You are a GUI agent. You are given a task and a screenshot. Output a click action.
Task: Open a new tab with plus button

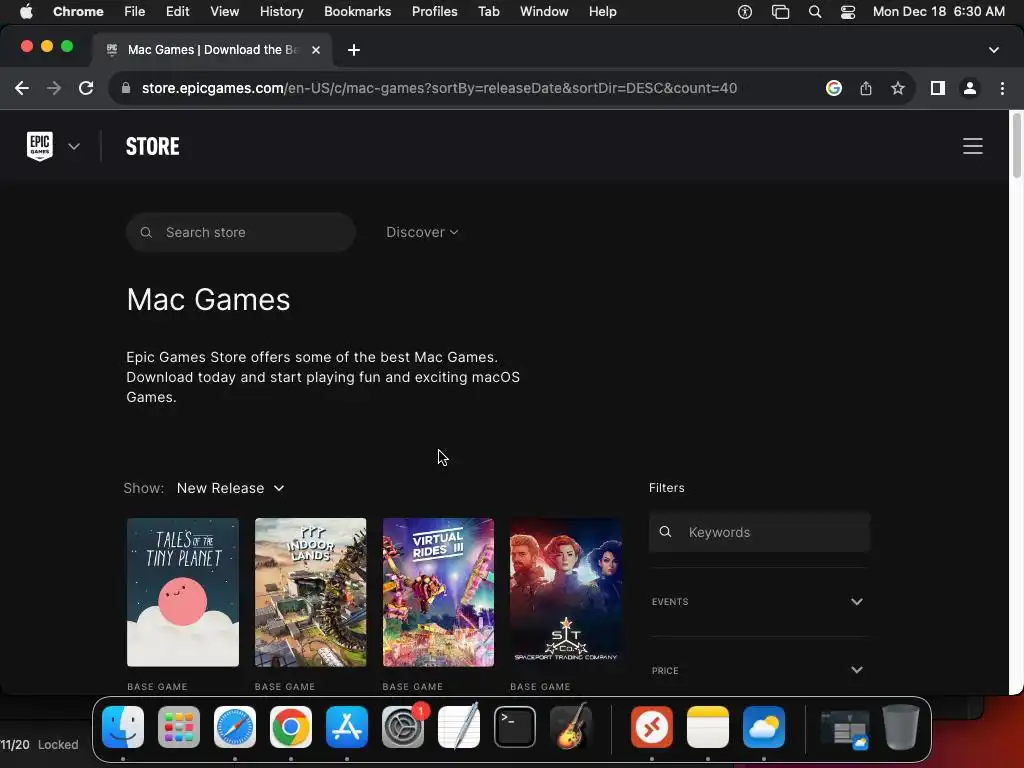tap(354, 50)
